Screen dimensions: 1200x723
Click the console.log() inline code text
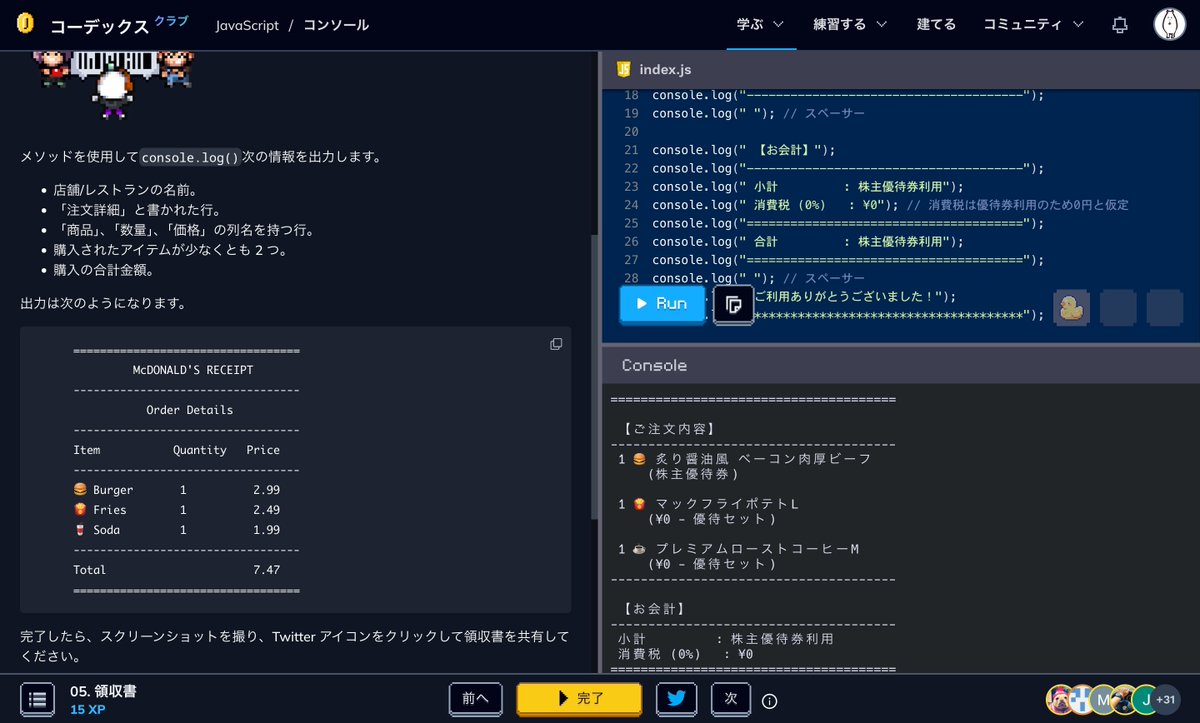(x=191, y=157)
